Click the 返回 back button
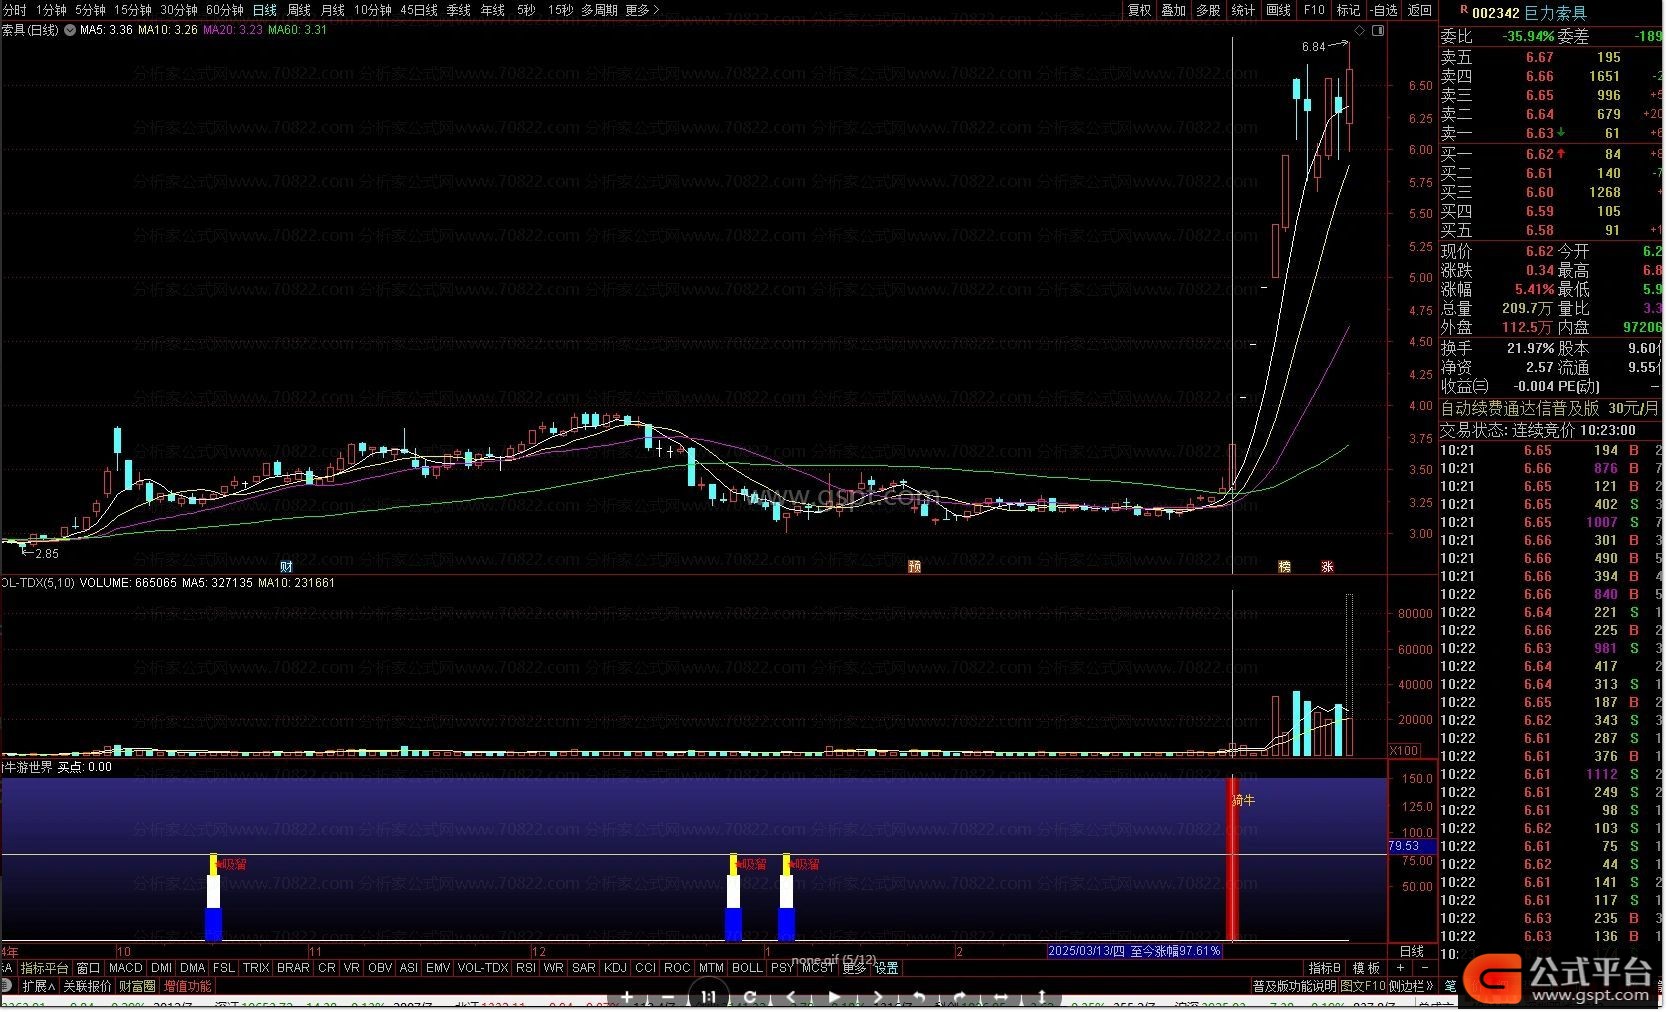1668x1012 pixels. (1420, 10)
